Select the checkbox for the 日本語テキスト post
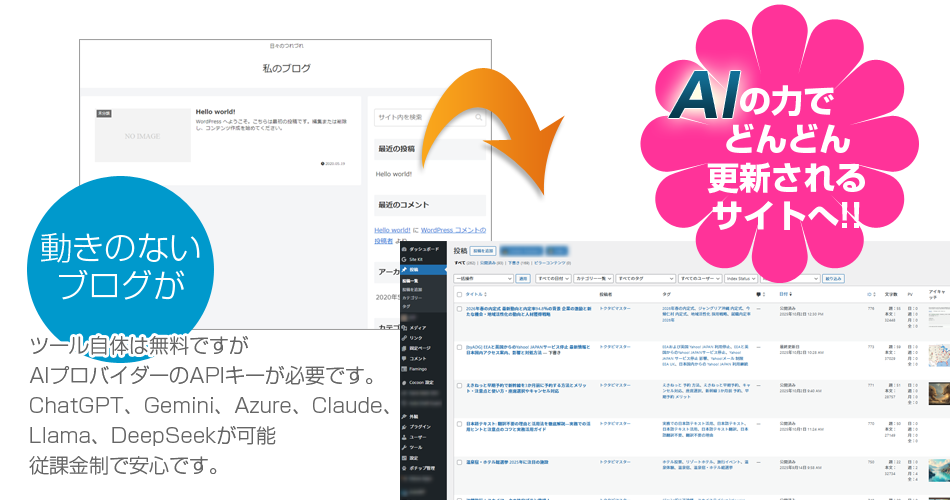Image resolution: width=950 pixels, height=500 pixels. click(x=459, y=424)
